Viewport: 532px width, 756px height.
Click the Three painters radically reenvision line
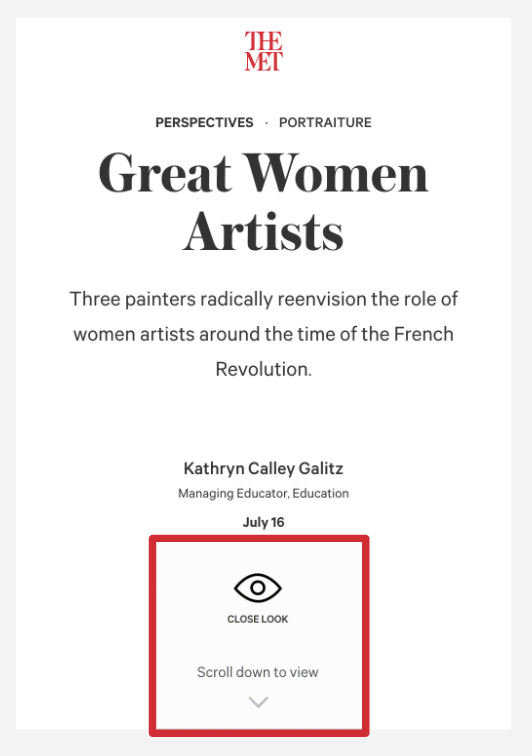point(263,299)
